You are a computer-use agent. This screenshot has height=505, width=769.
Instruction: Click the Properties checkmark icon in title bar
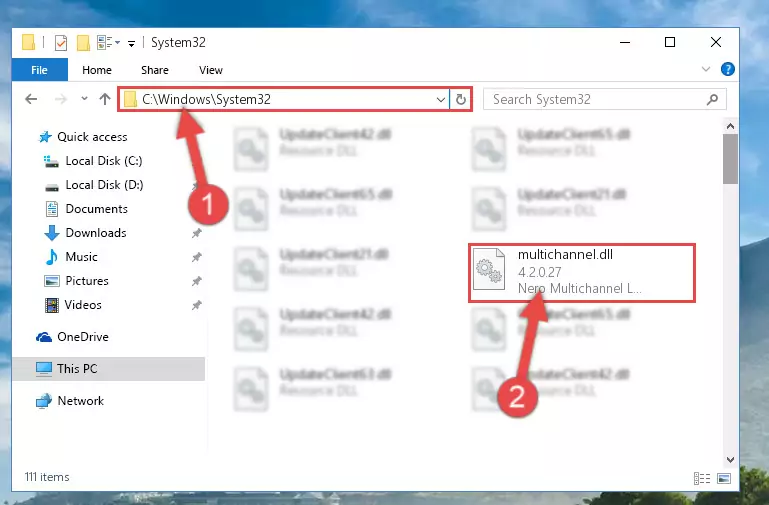[61, 43]
